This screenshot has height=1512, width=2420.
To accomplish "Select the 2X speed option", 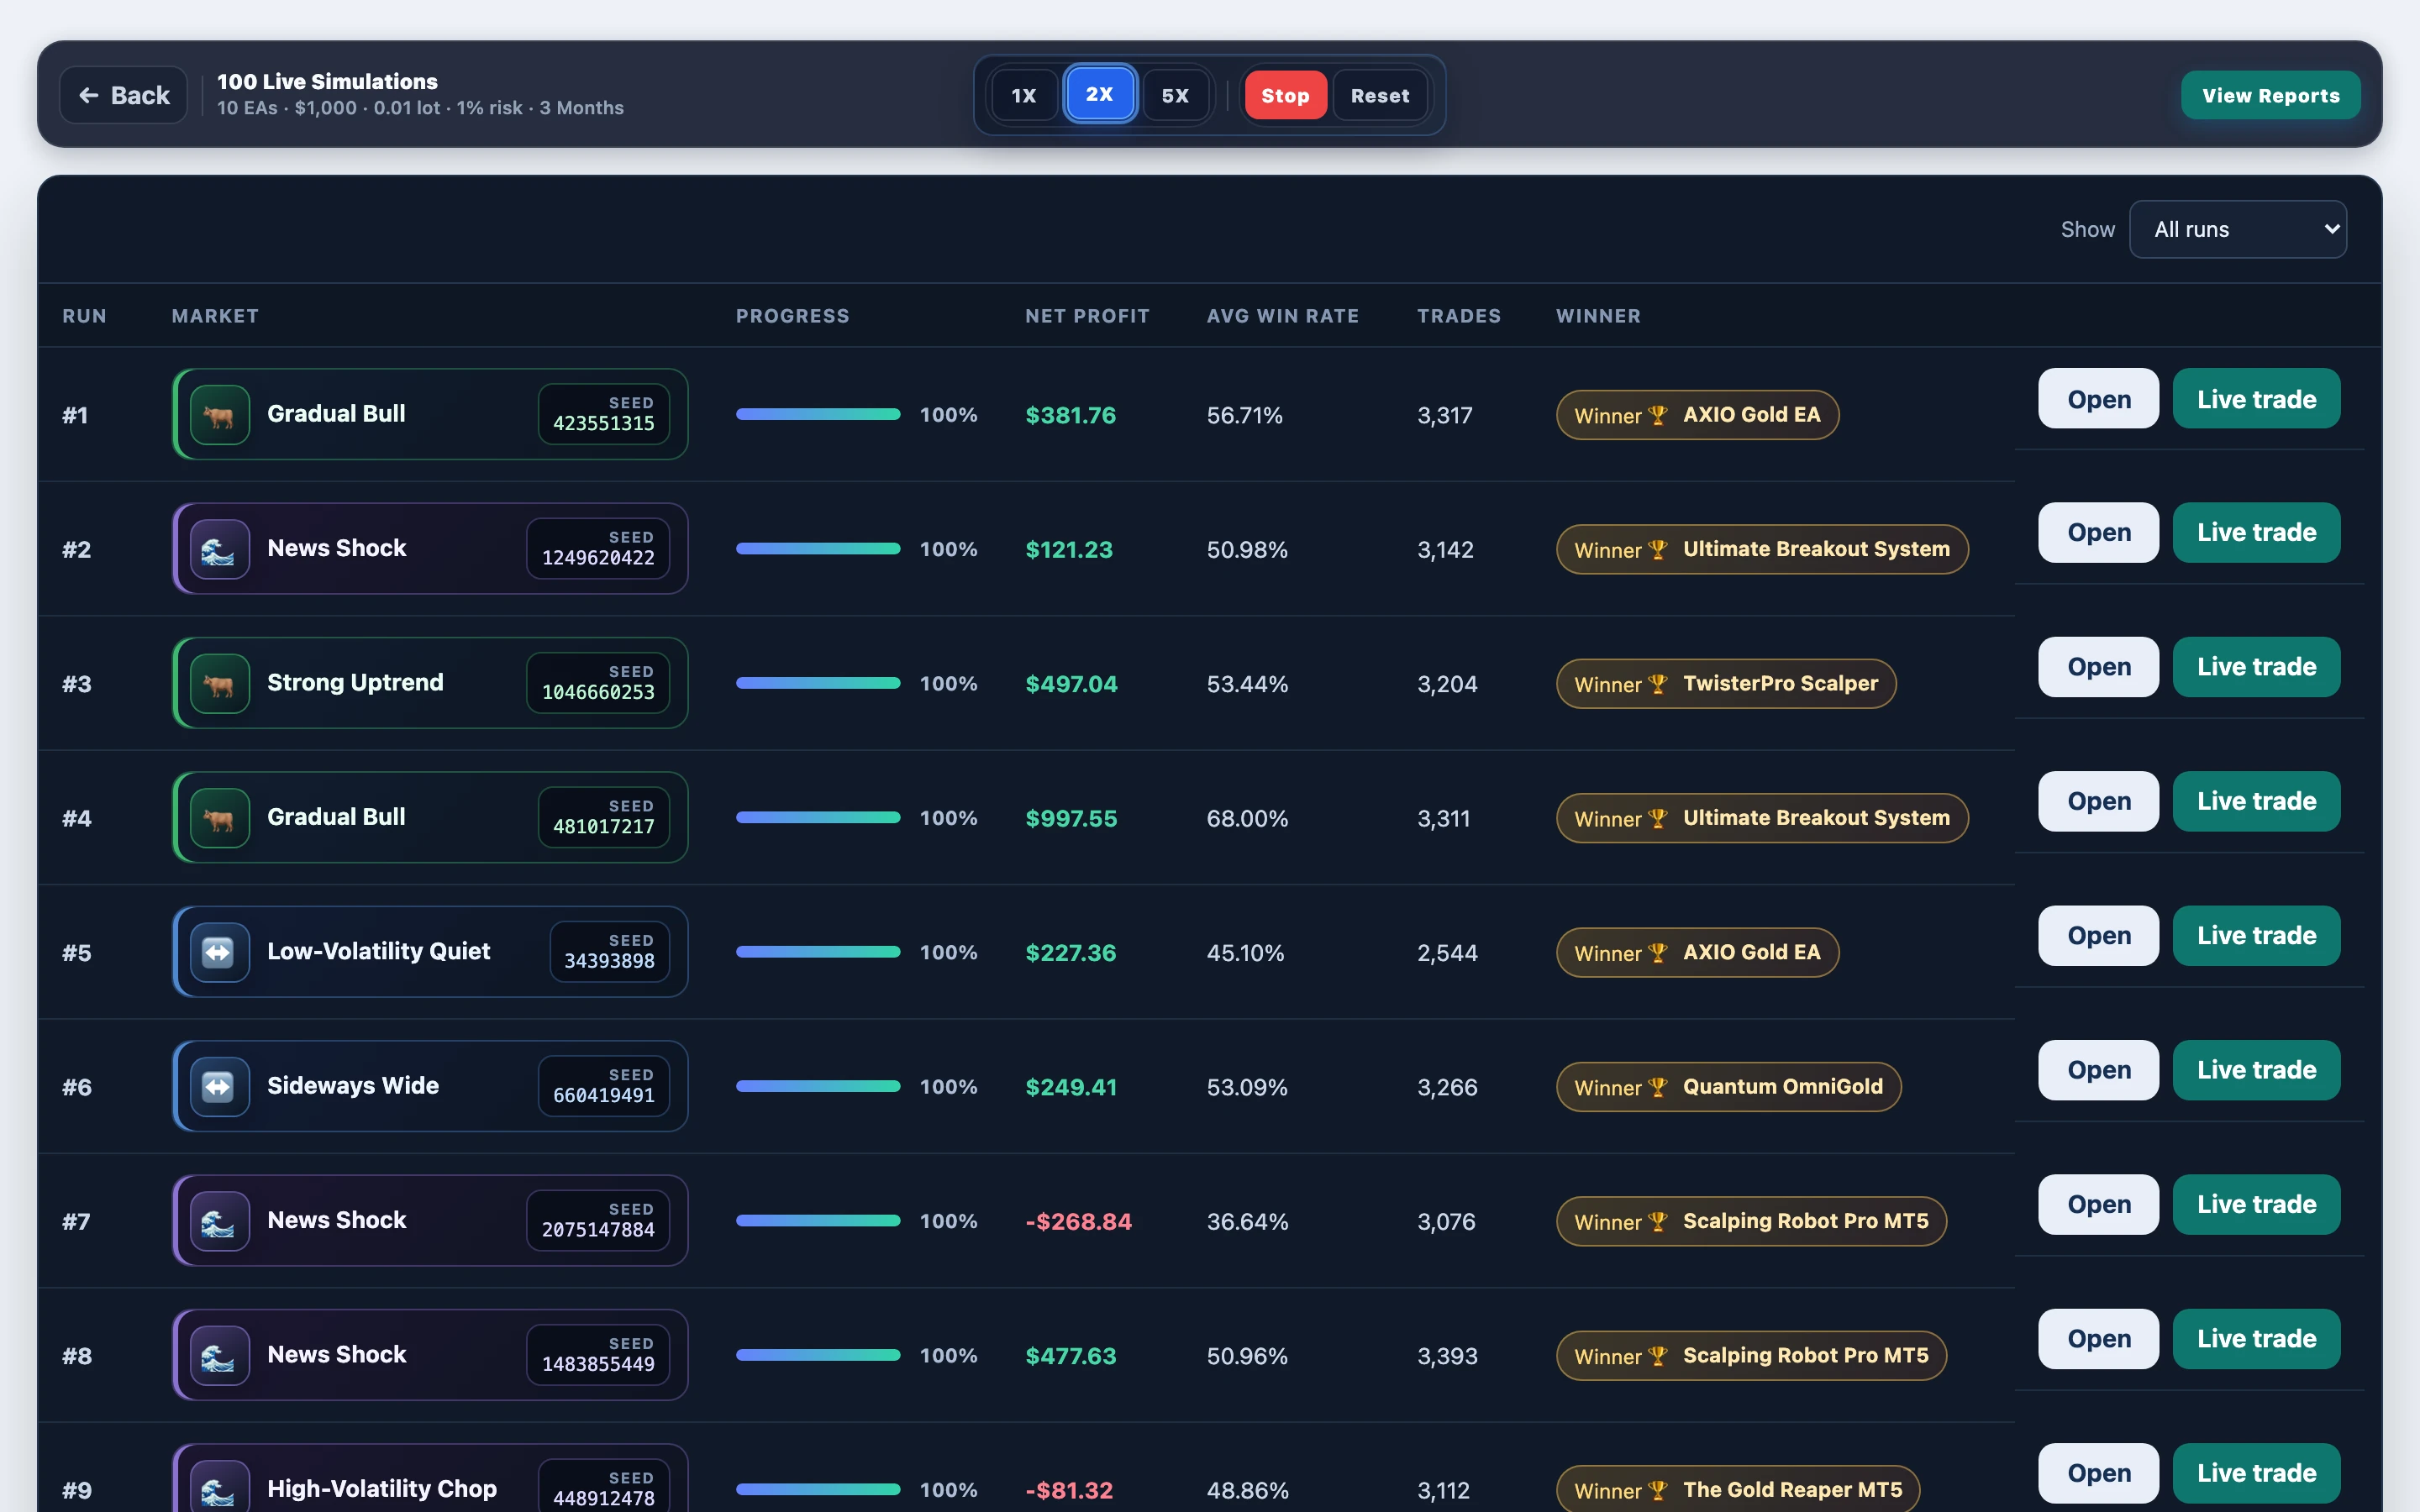I will coord(1099,94).
